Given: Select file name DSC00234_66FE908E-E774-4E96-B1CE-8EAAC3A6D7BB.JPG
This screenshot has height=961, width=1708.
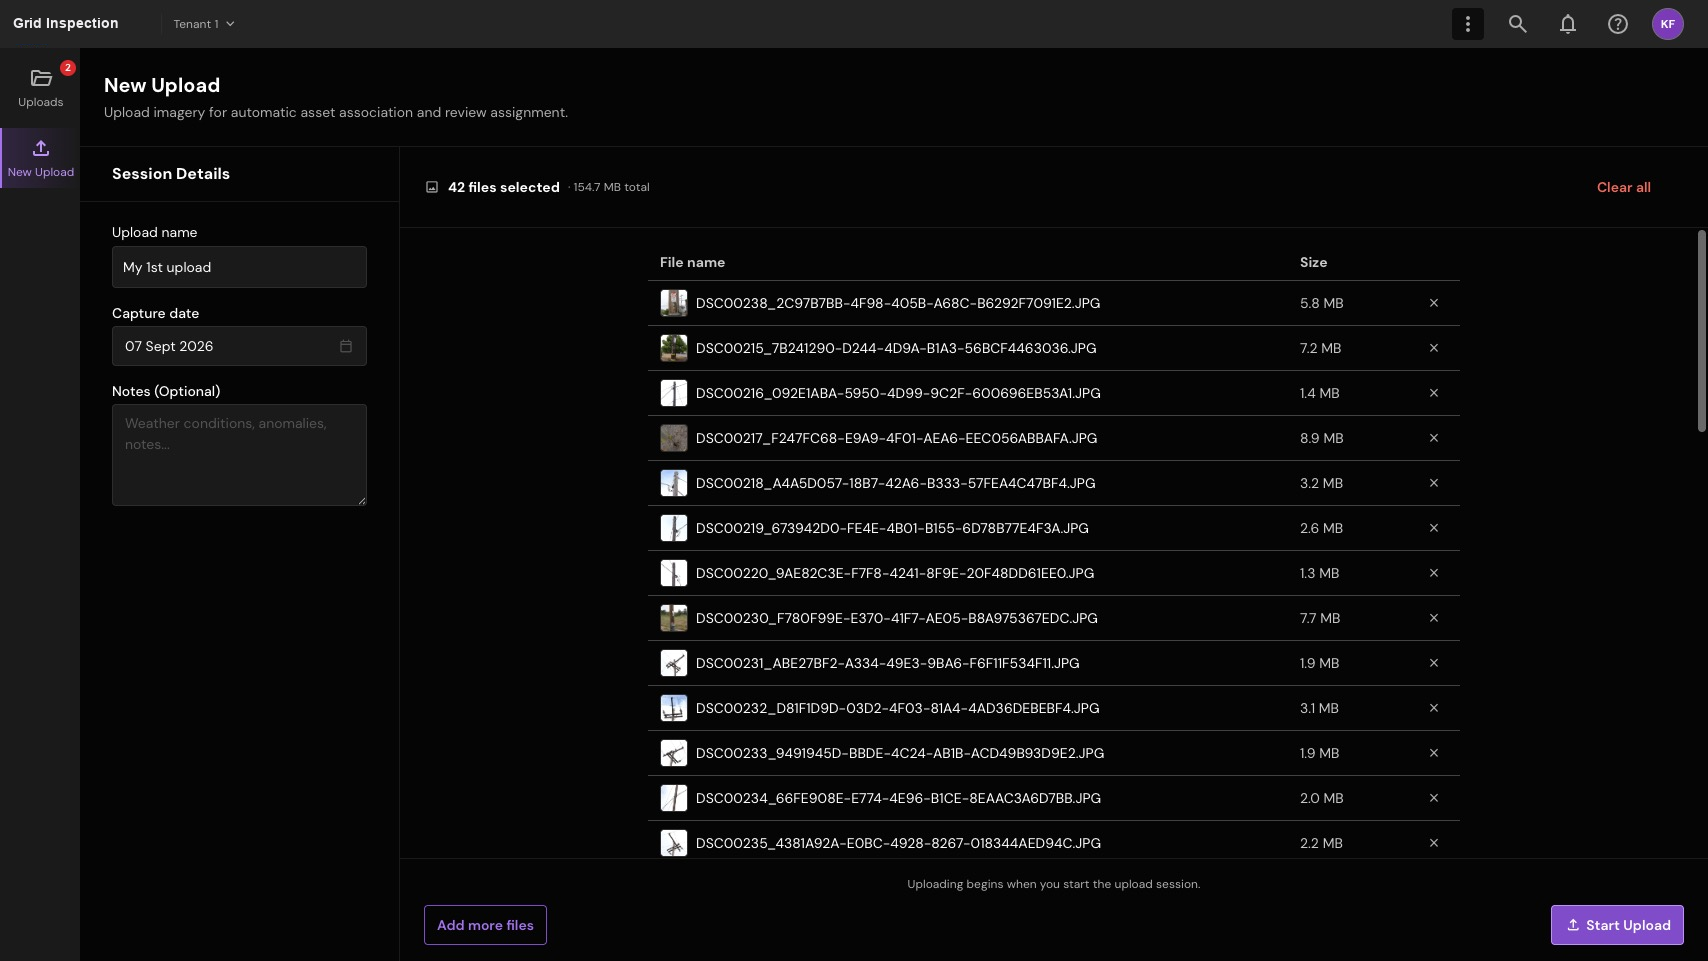Looking at the screenshot, I should click(898, 798).
